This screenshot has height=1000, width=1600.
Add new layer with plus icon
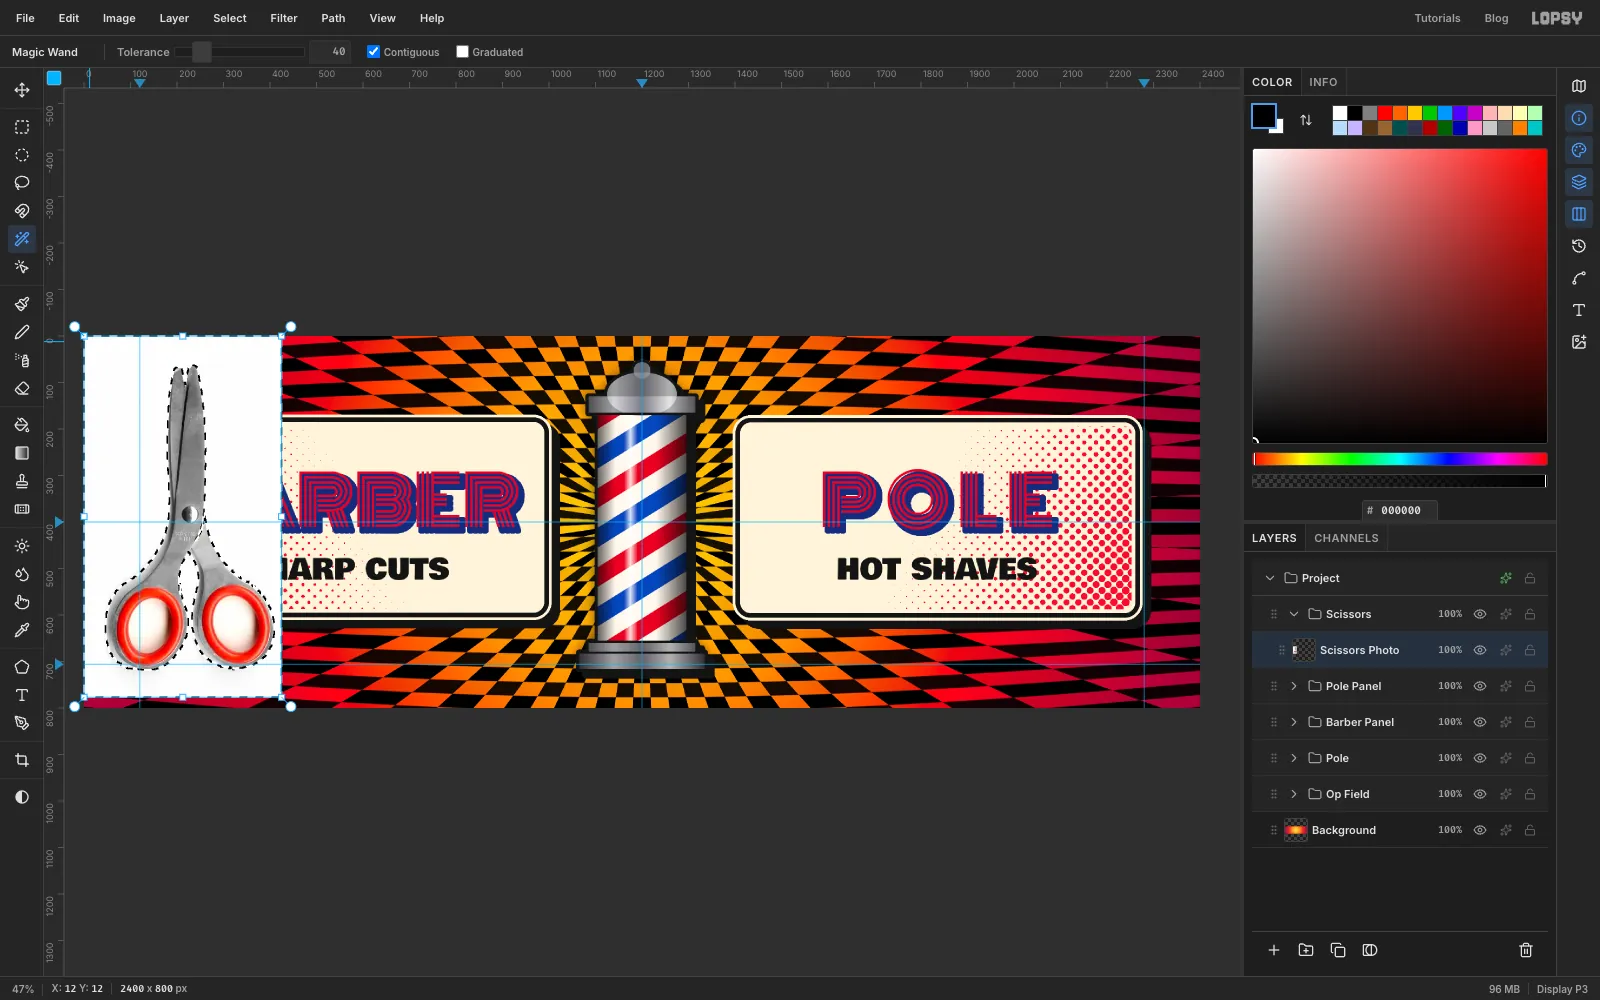point(1274,950)
